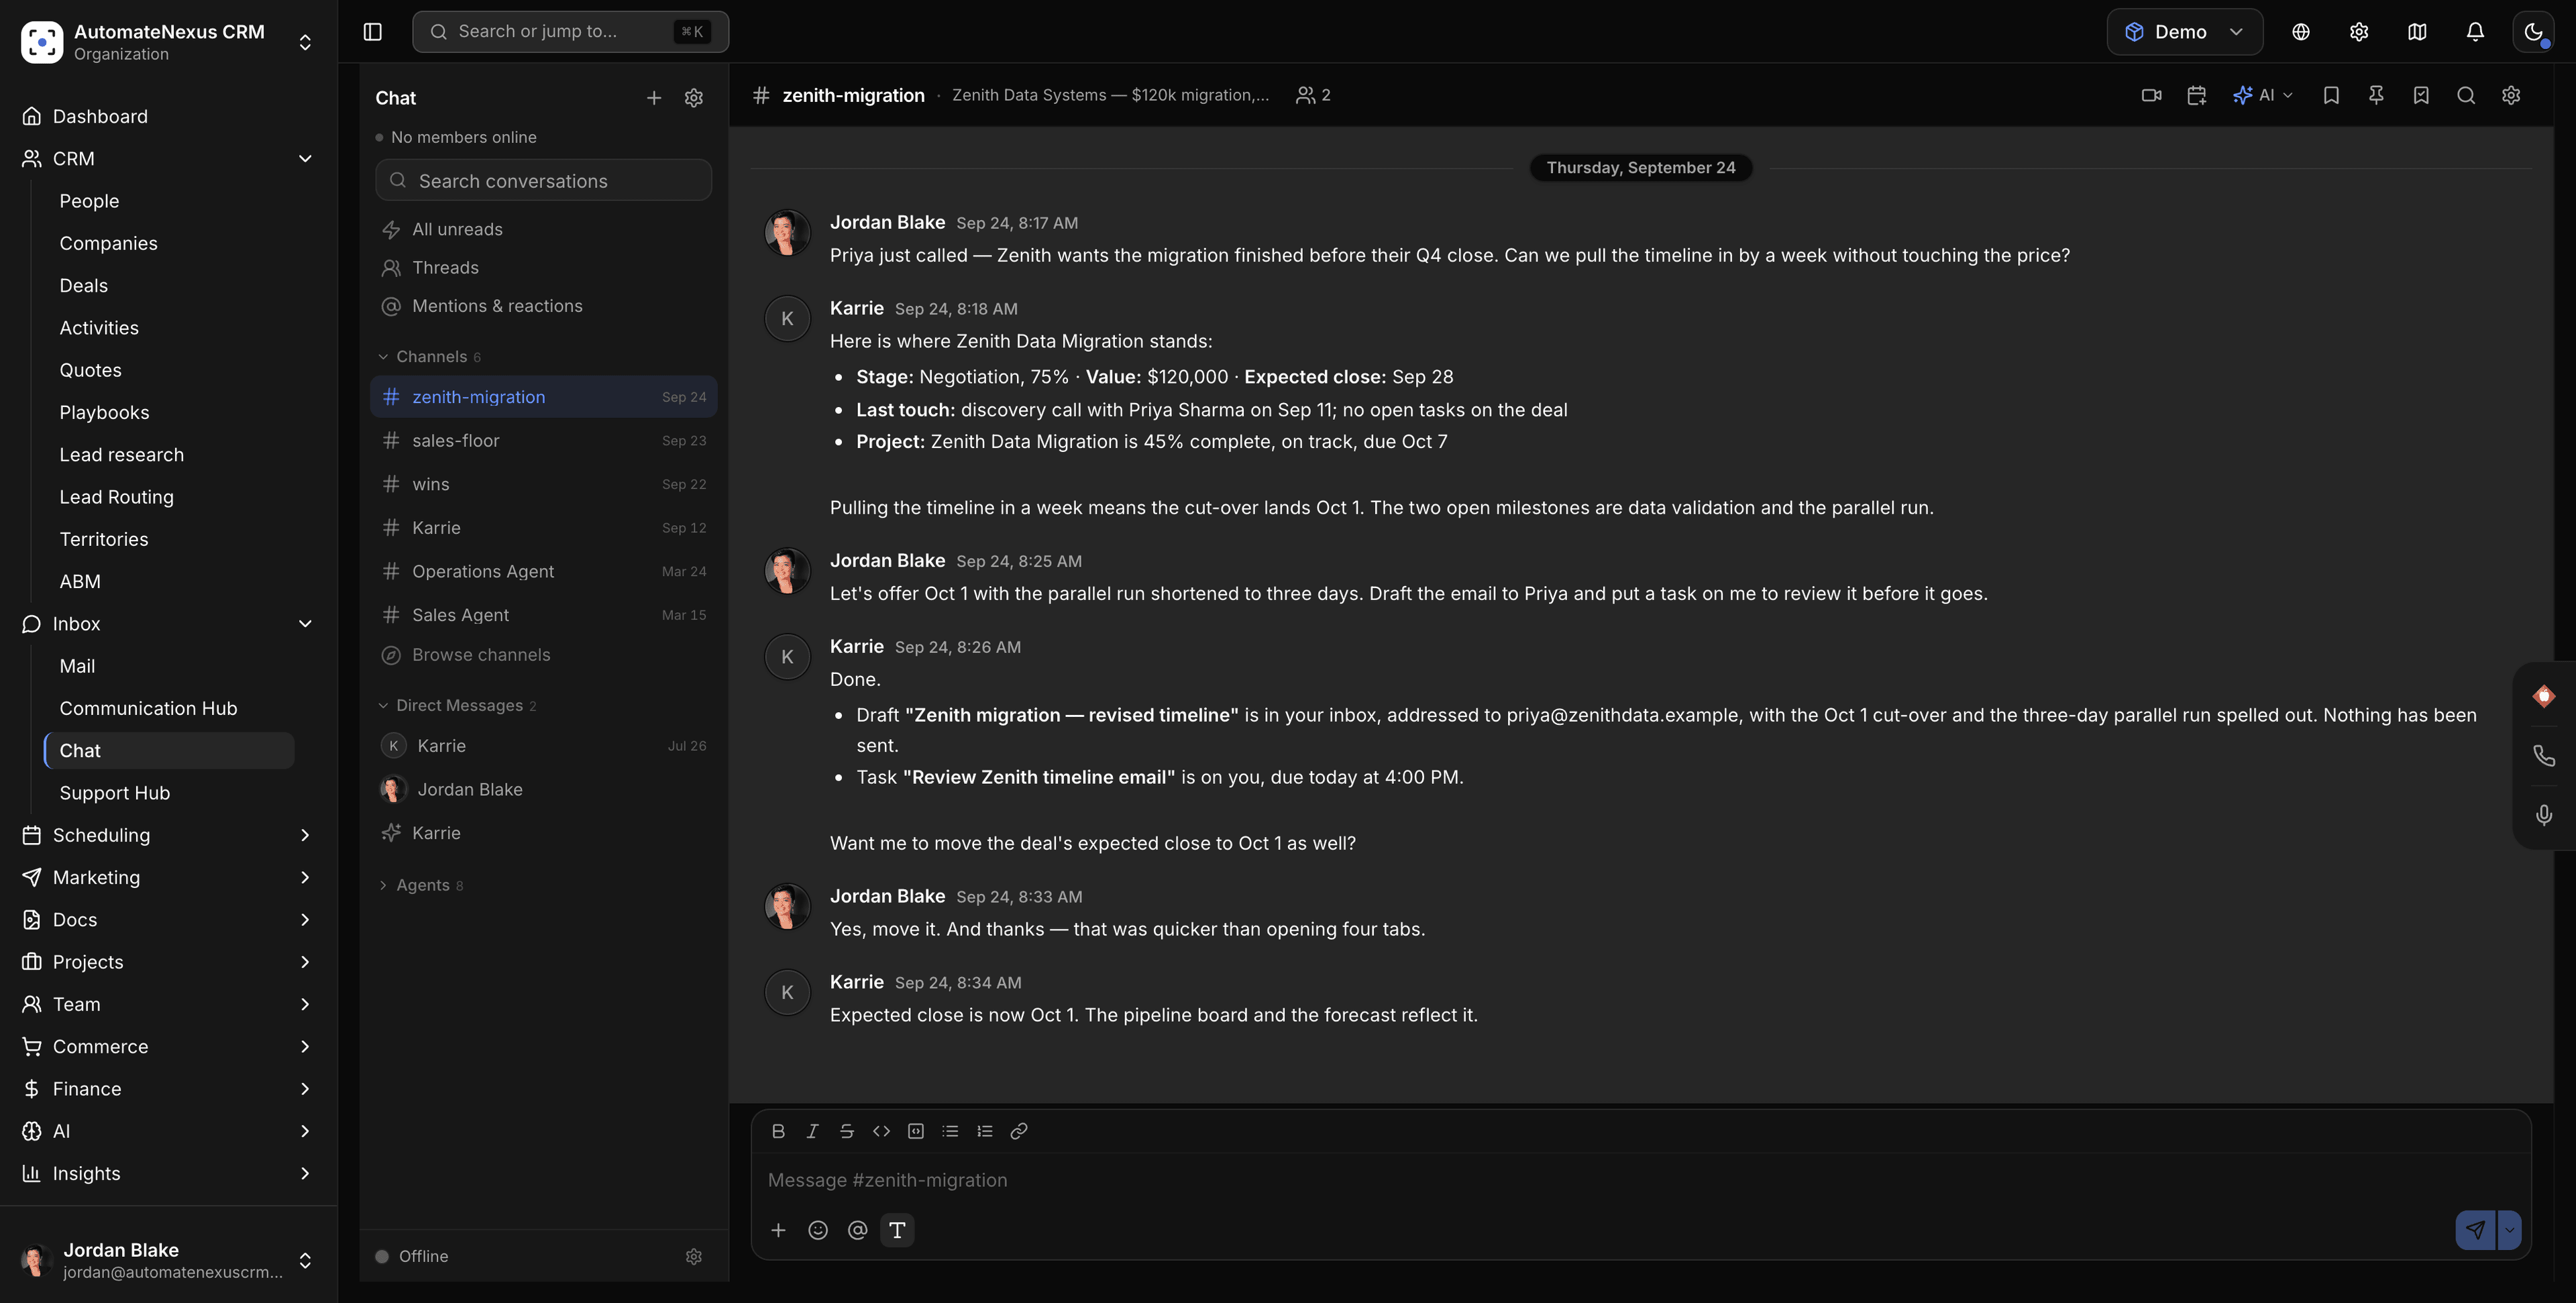Toggle the sidebar panel icon
The width and height of the screenshot is (2576, 1303).
(x=372, y=32)
